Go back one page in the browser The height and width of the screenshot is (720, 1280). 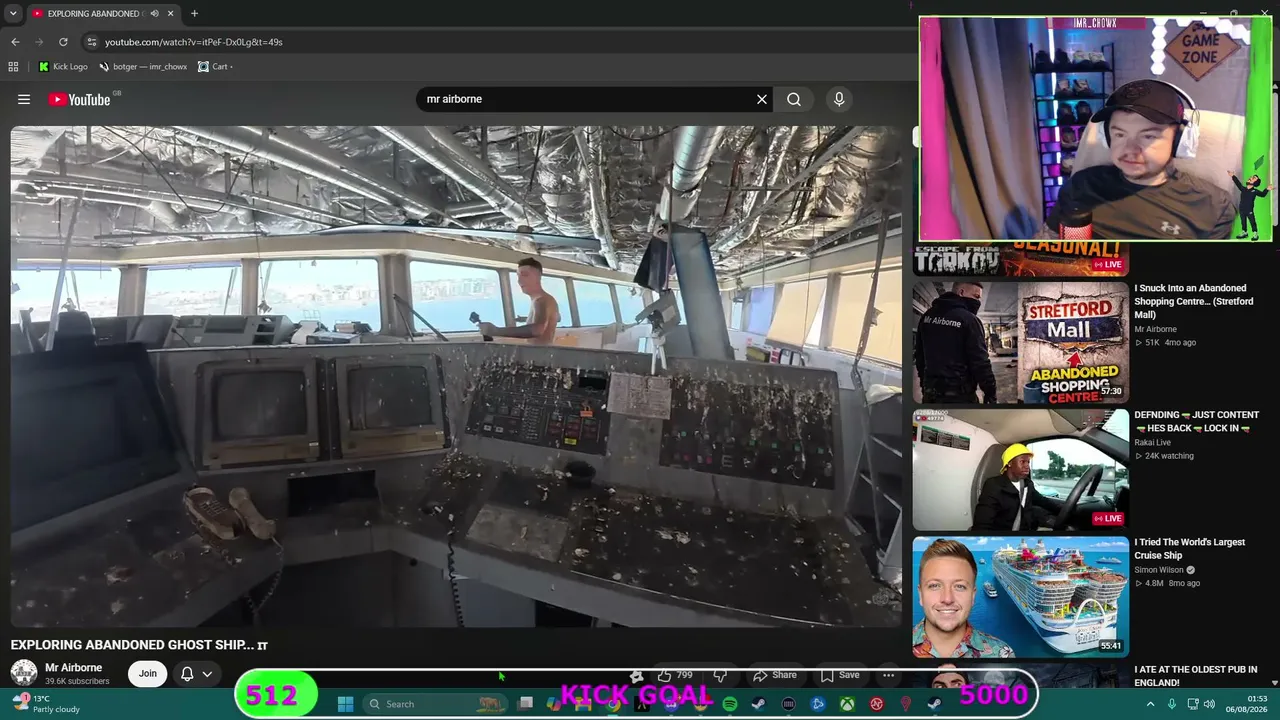(x=15, y=42)
